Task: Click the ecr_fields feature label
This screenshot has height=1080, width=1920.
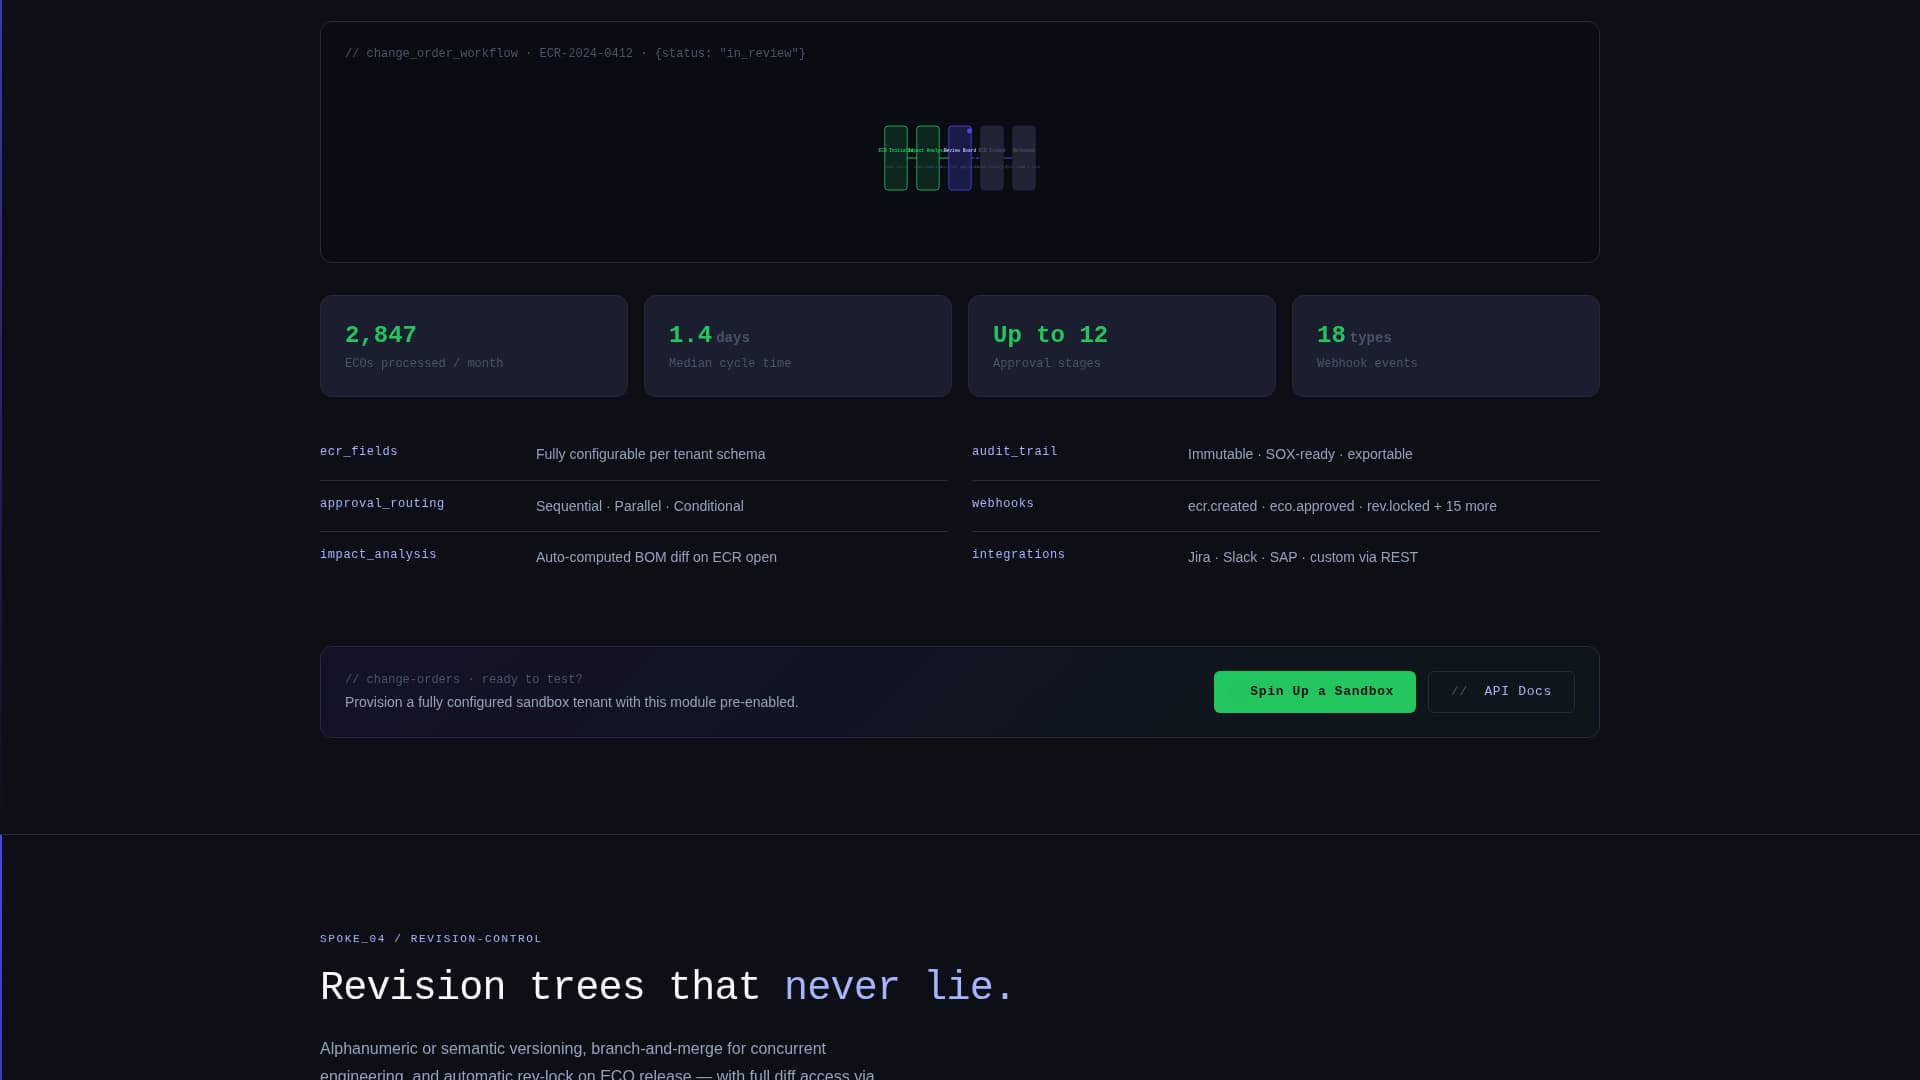Action: coord(358,452)
